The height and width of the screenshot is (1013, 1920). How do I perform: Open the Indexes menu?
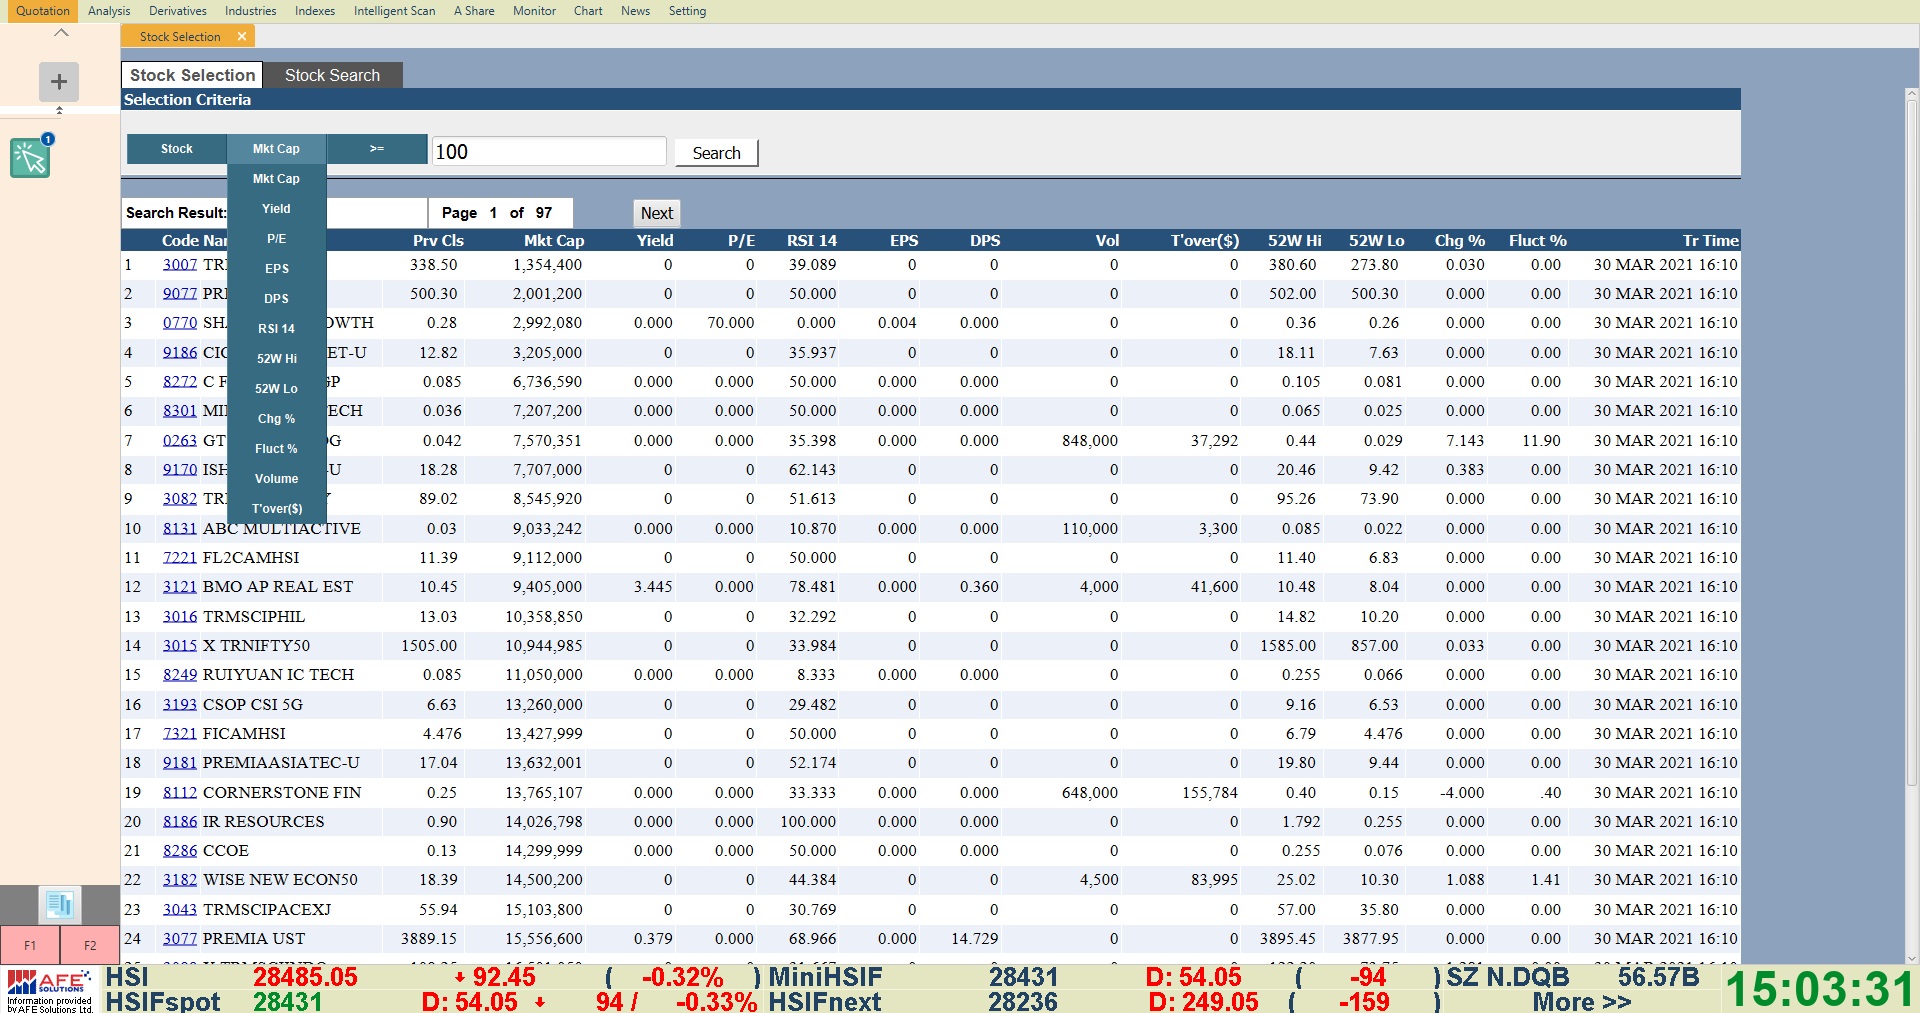[x=315, y=11]
